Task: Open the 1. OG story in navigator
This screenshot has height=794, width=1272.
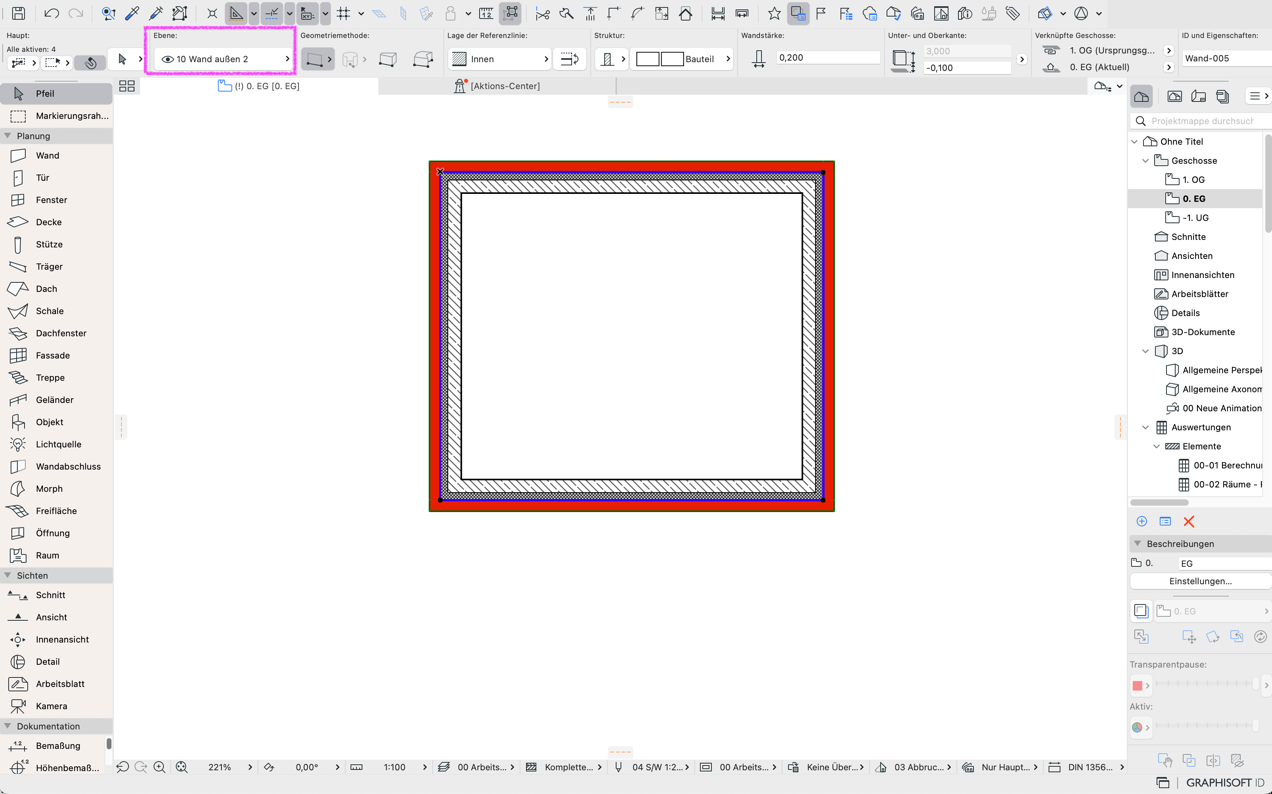Action: pos(1194,180)
